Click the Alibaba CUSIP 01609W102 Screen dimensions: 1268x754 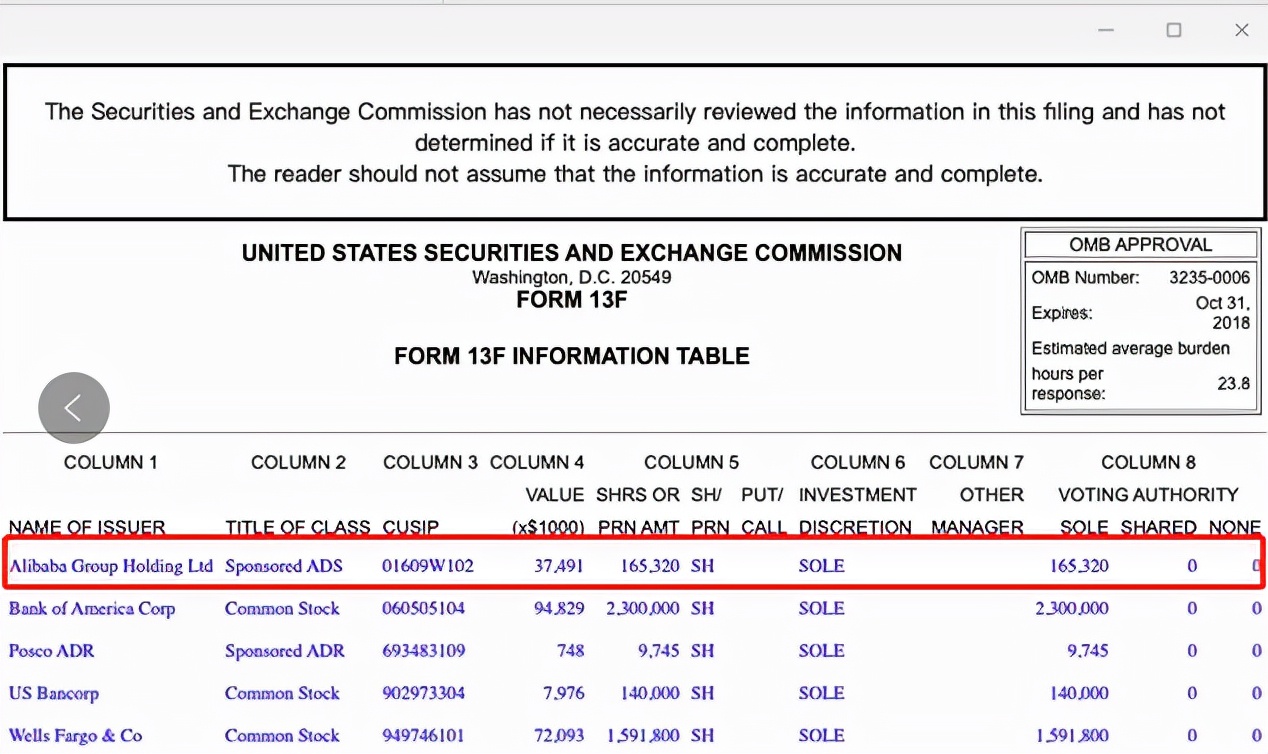pos(428,566)
